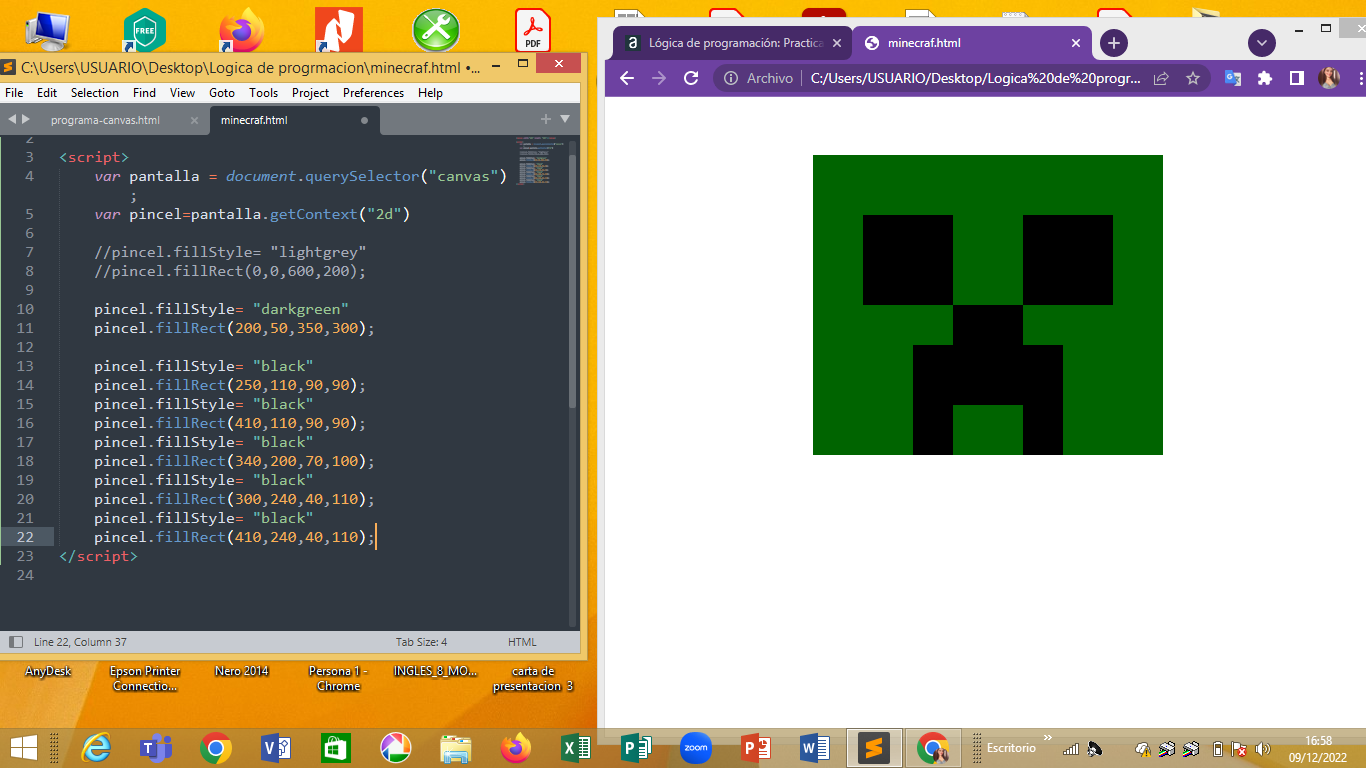Click the site info icon beside Archivo
Viewport: 1366px width, 768px height.
(731, 78)
